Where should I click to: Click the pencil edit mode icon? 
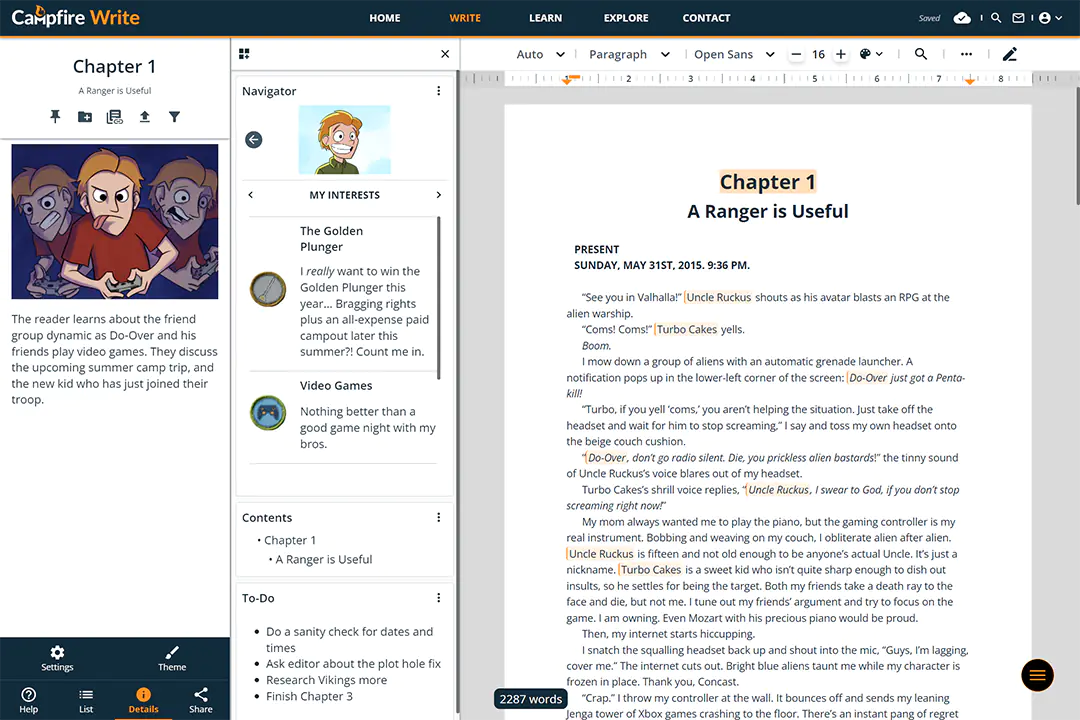[x=1009, y=54]
